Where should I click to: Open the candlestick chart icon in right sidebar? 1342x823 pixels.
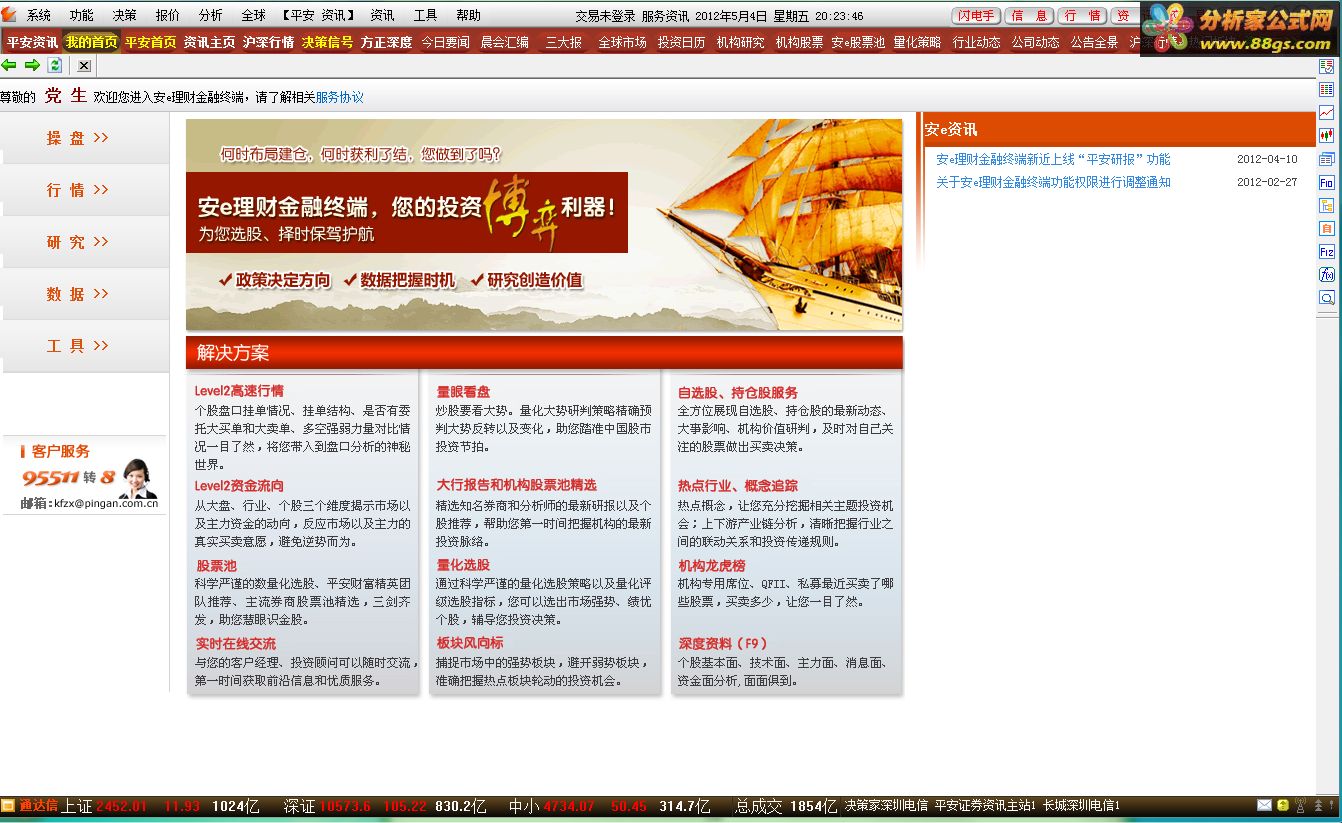coord(1327,136)
